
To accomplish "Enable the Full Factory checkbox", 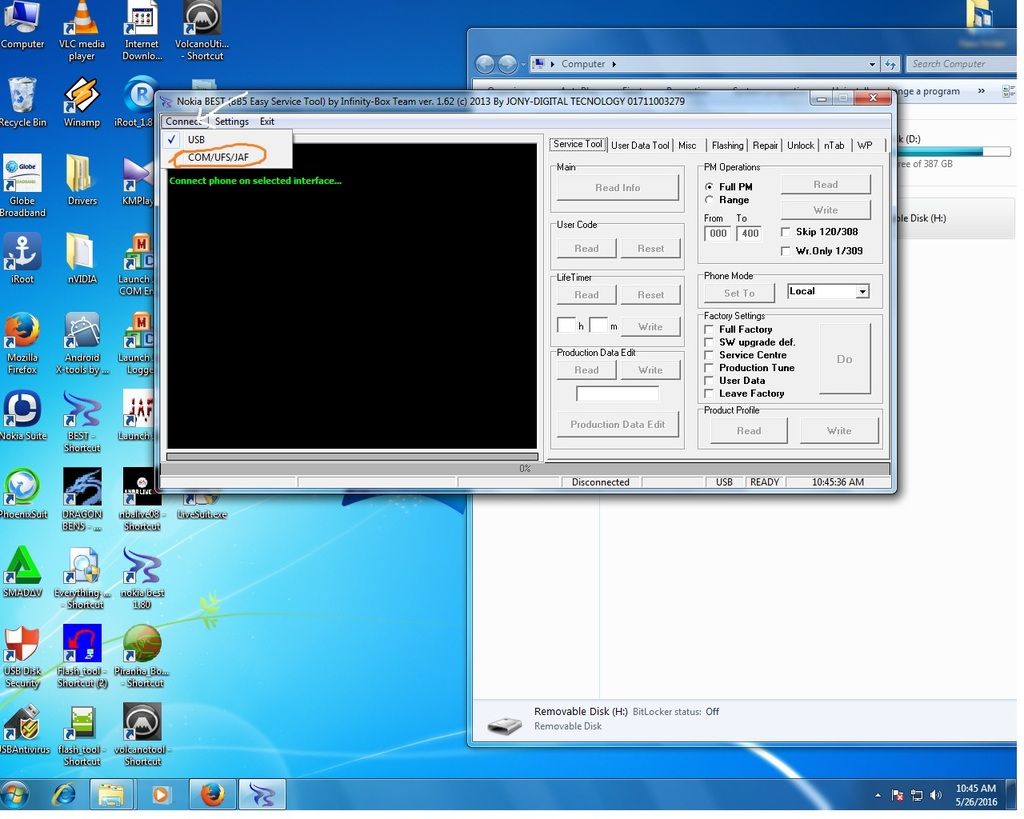I will 709,329.
